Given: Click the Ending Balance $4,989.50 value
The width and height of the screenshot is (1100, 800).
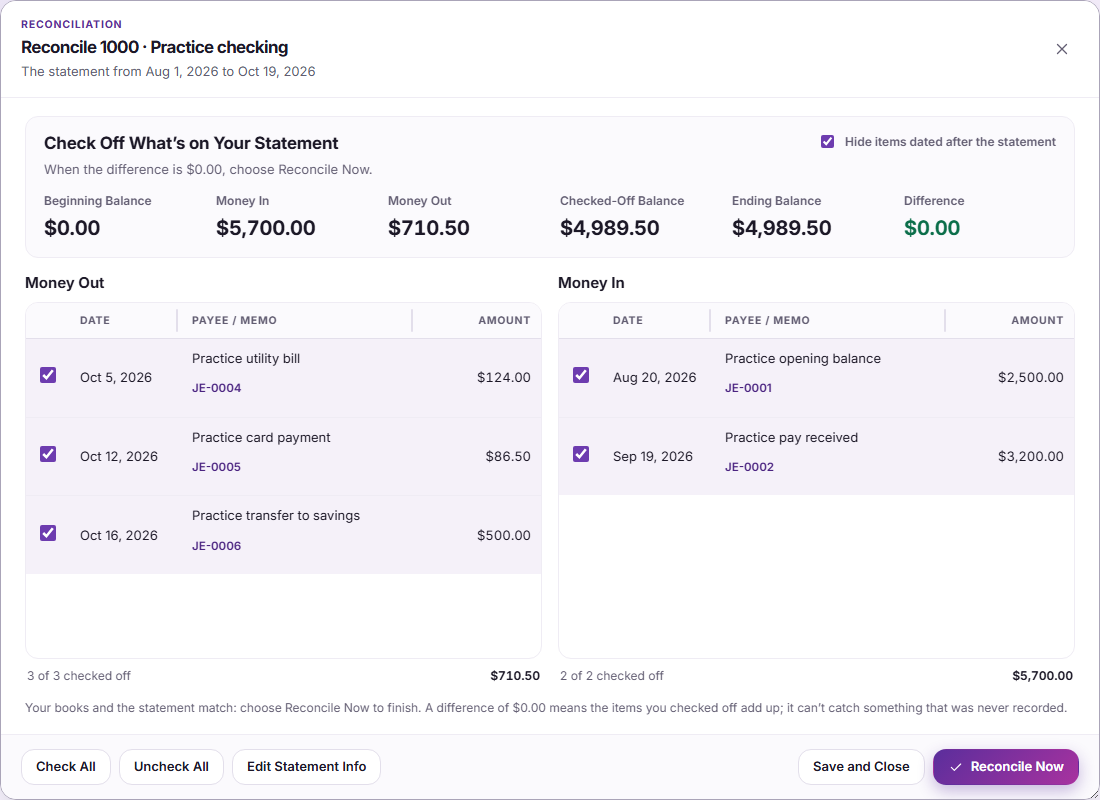Looking at the screenshot, I should pyautogui.click(x=782, y=228).
